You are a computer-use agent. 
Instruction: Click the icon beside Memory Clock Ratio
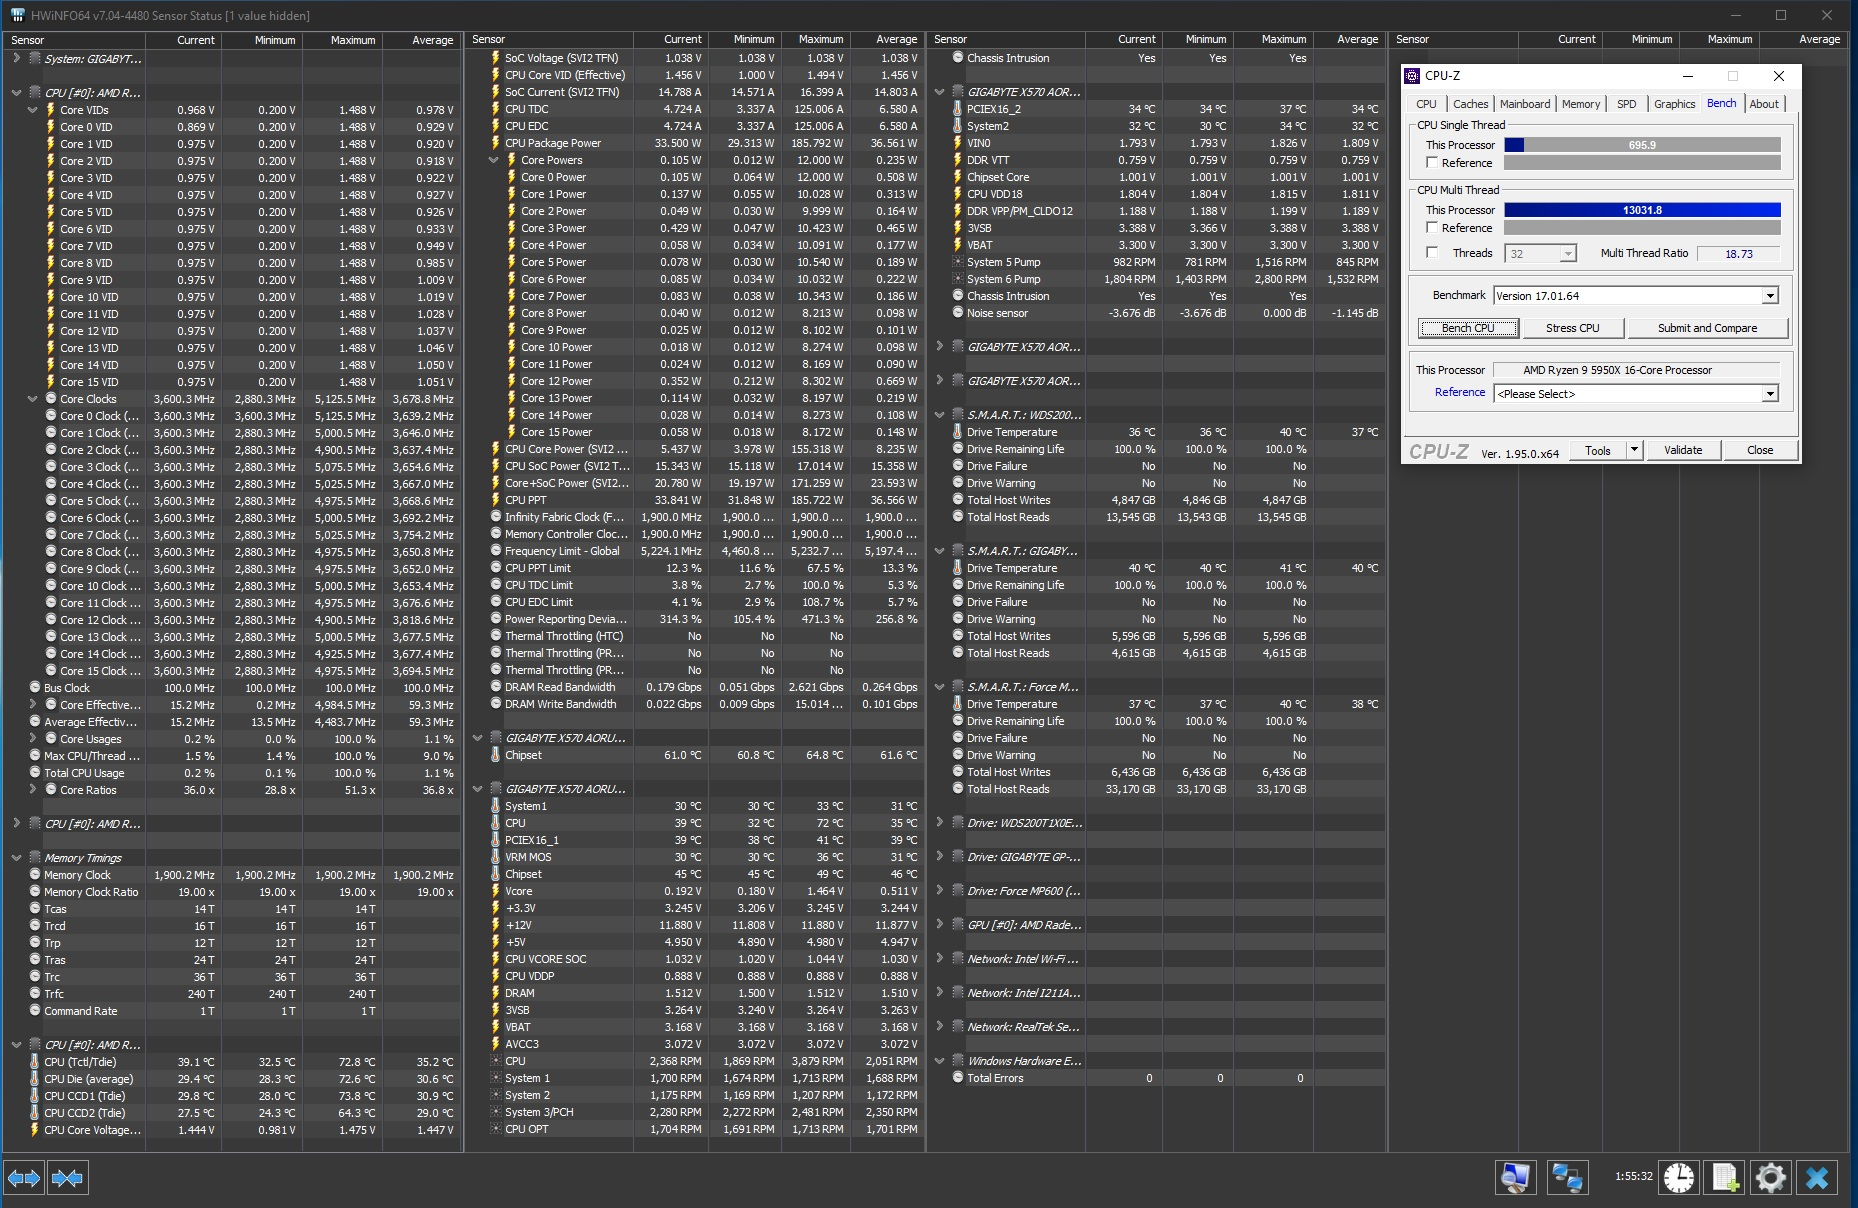[35, 892]
